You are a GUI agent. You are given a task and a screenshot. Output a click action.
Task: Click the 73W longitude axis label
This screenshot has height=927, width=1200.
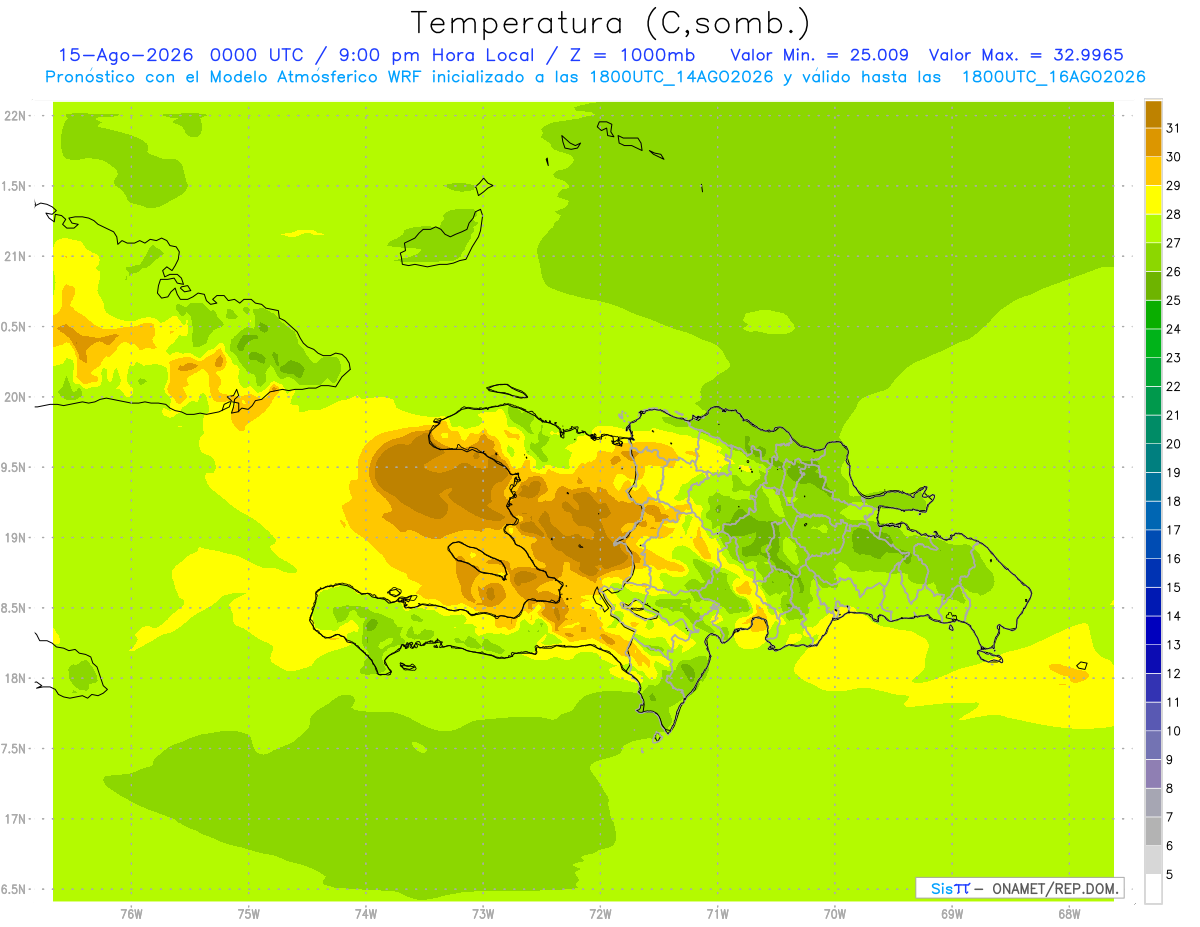pos(483,914)
